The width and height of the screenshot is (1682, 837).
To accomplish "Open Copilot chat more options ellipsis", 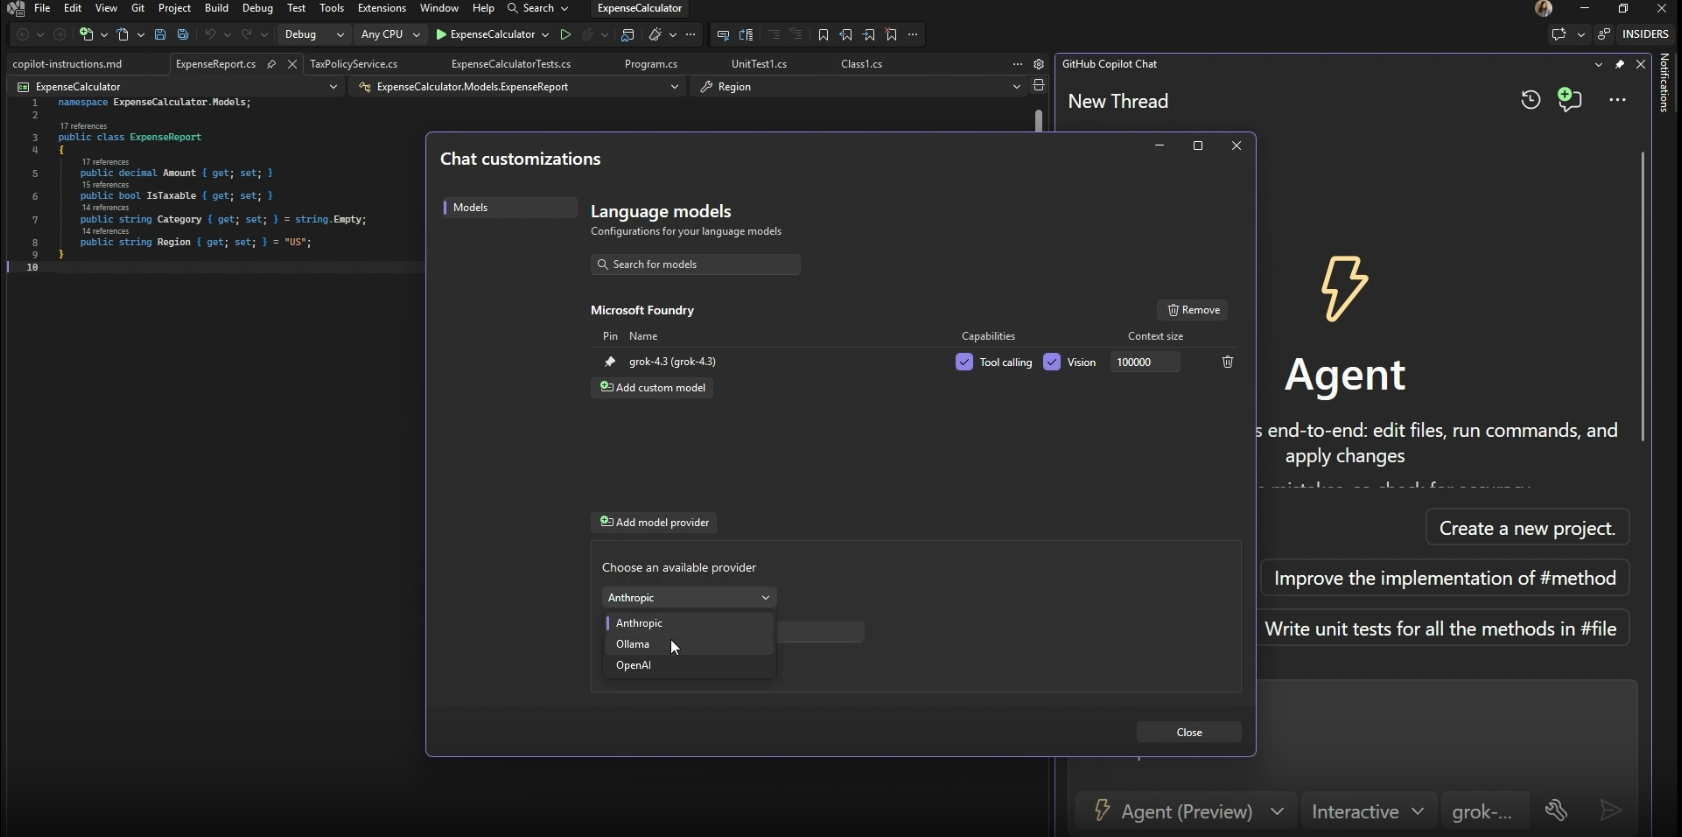I will point(1617,100).
